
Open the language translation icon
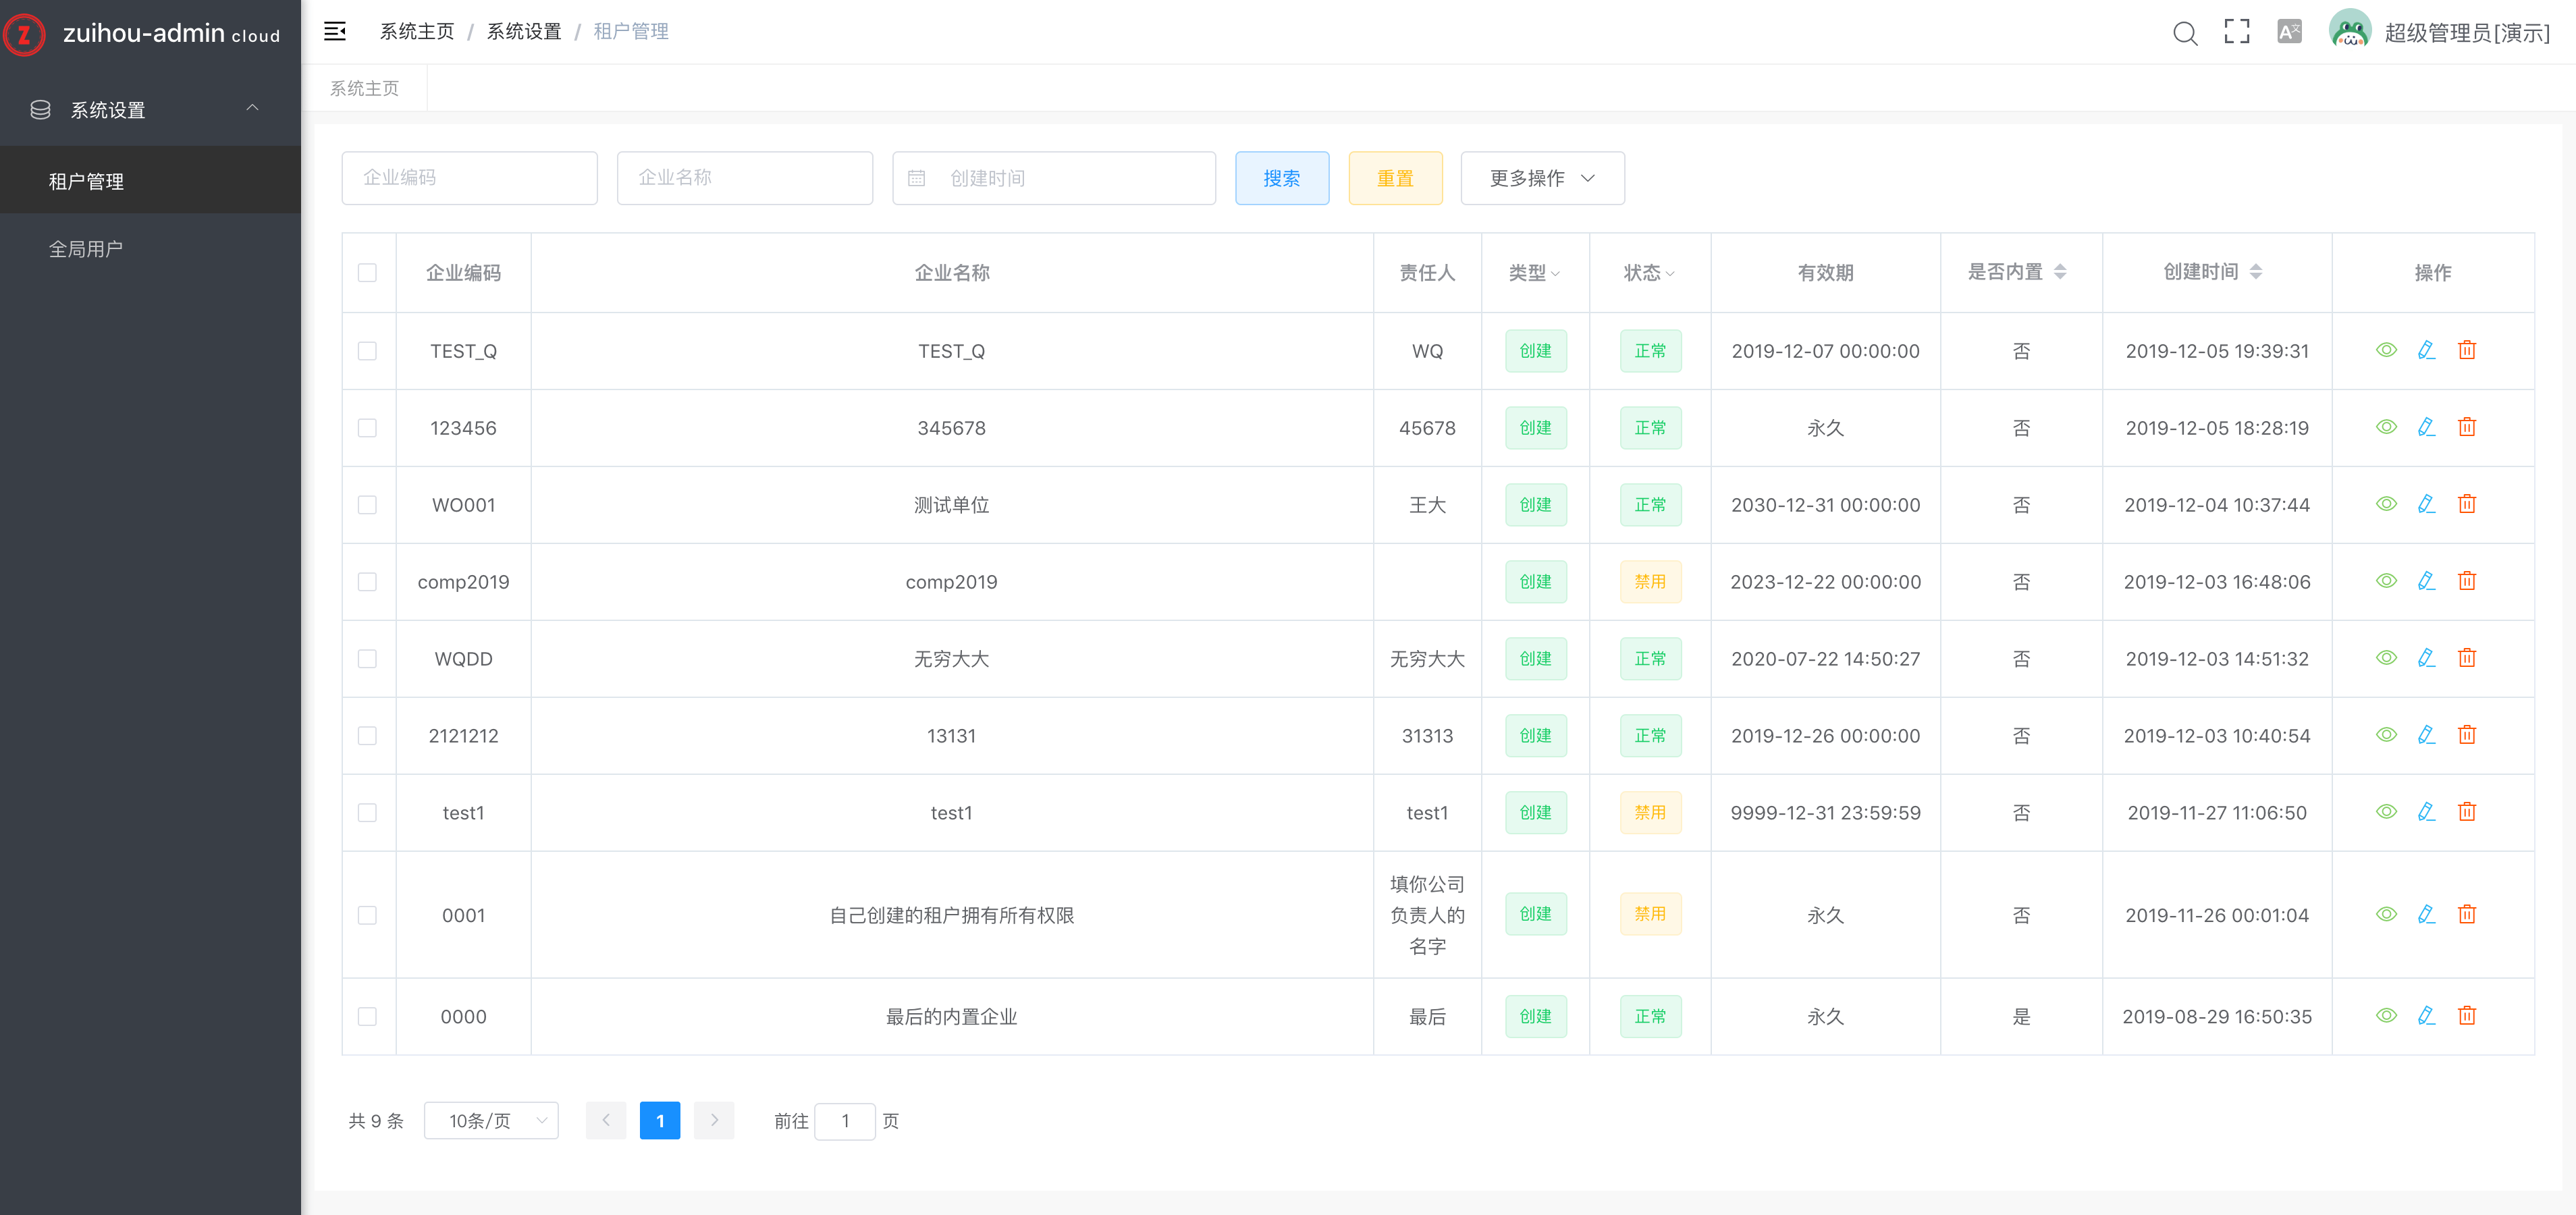pos(2289,32)
